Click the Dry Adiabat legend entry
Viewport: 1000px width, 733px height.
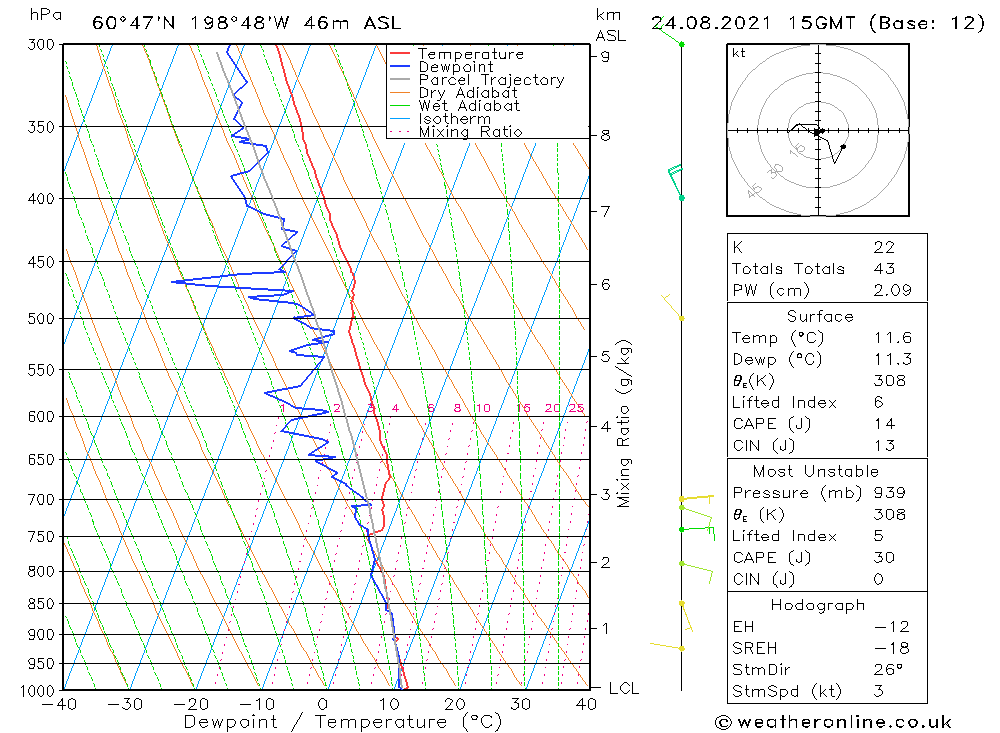coord(453,93)
